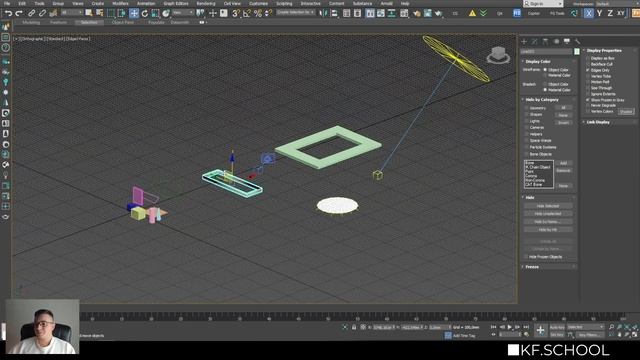The width and height of the screenshot is (640, 360).
Task: Toggle the 3D Snaps icon
Action: [236, 13]
